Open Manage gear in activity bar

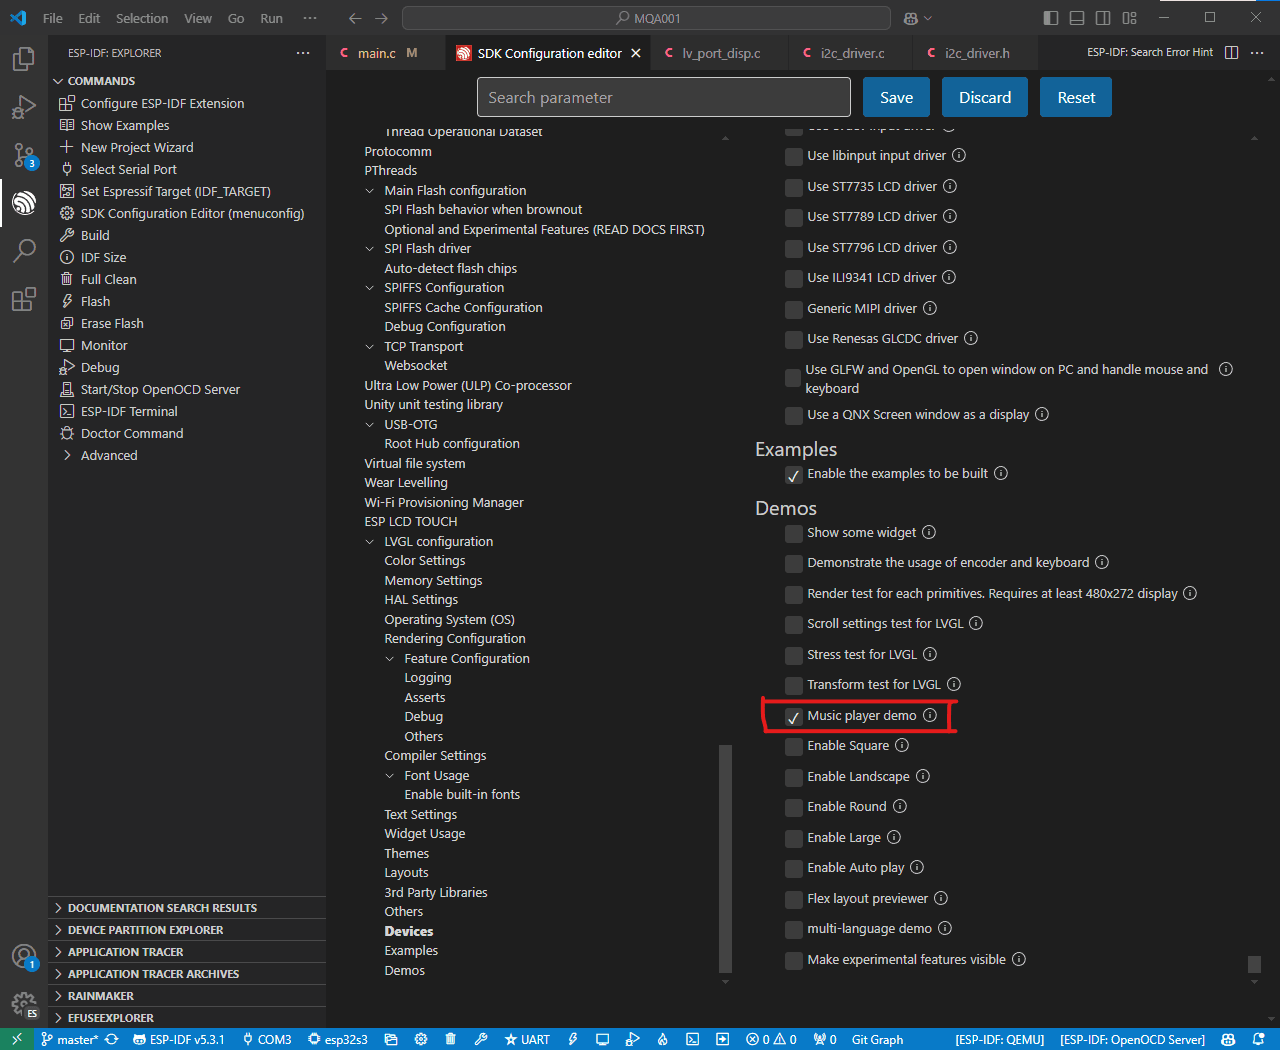click(24, 1005)
